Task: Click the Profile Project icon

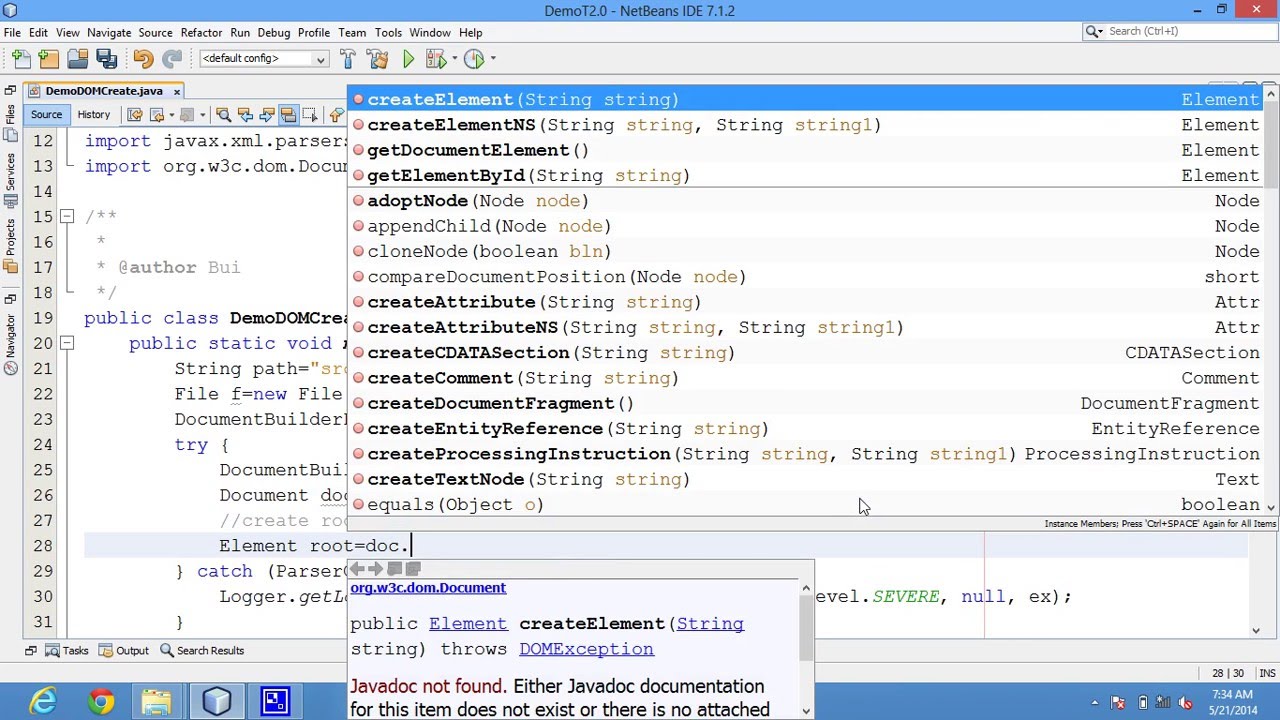Action: pos(474,59)
